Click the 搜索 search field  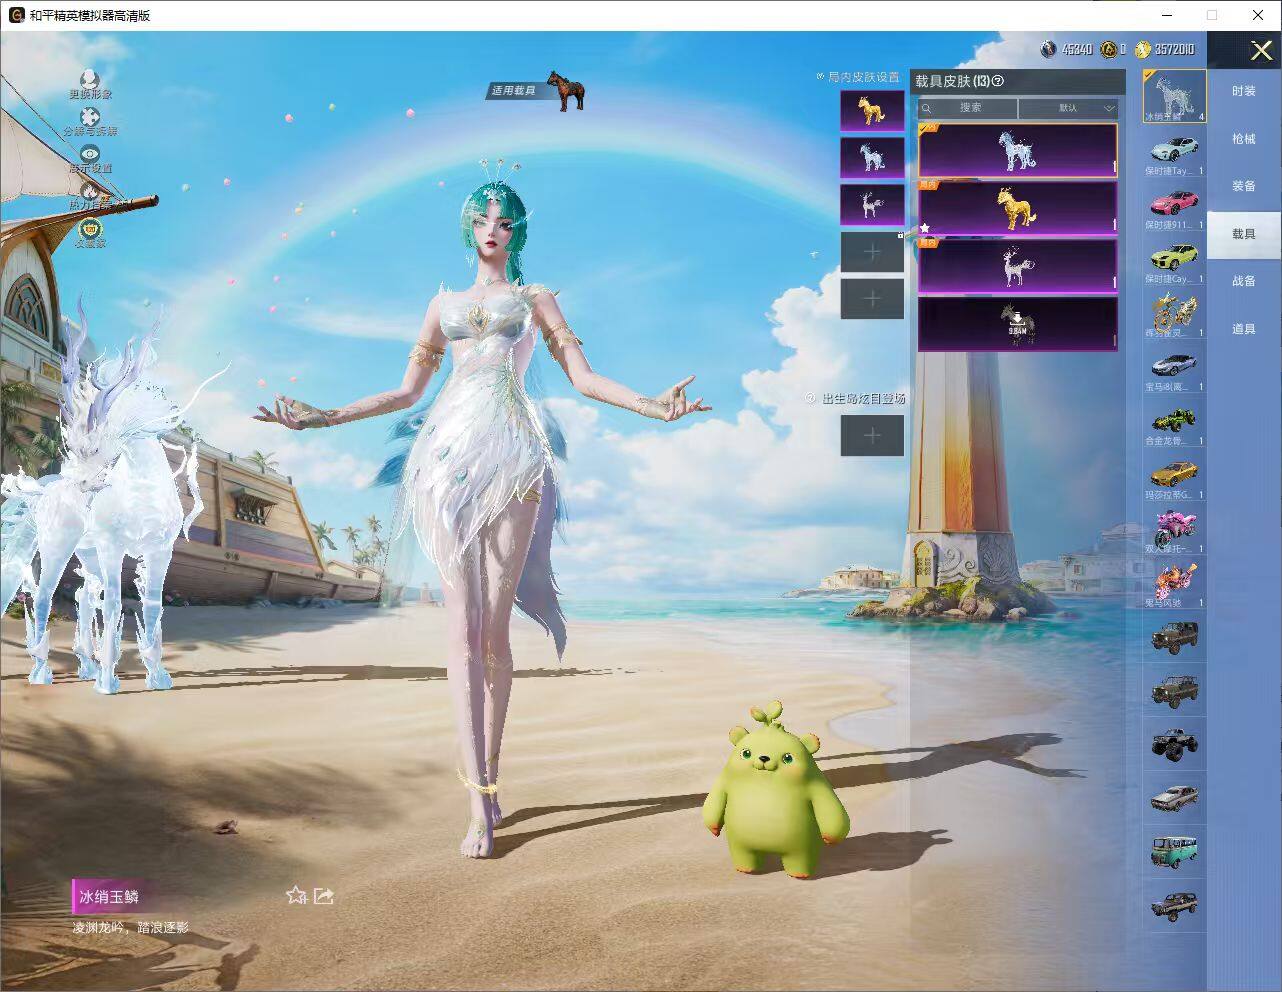(968, 108)
